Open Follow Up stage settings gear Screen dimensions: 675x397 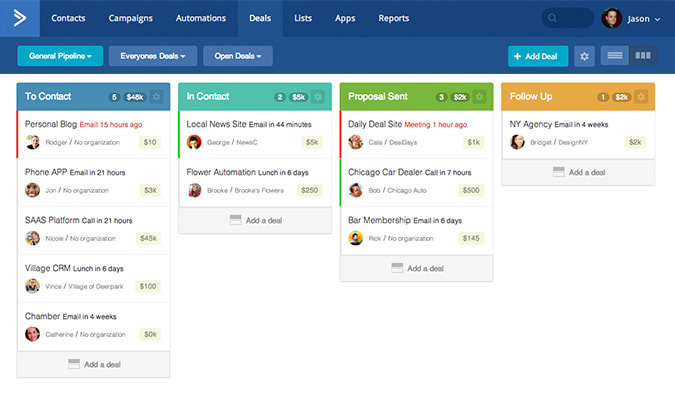point(641,96)
